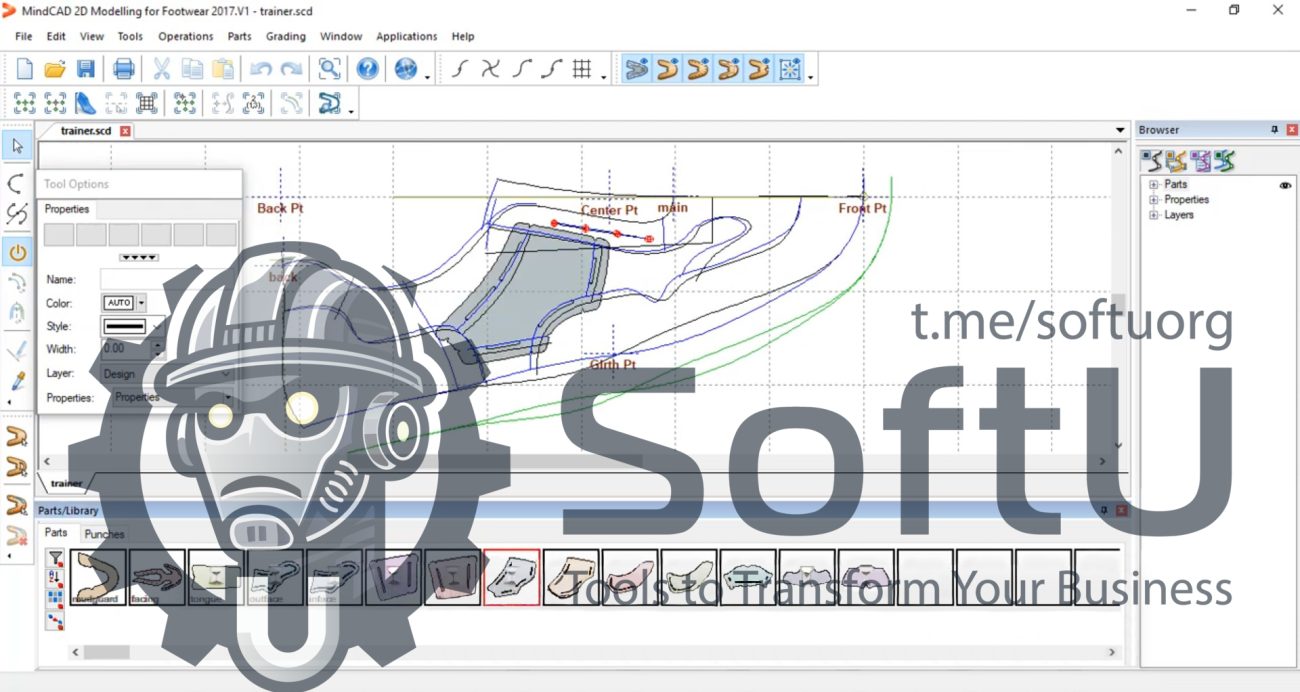The height and width of the screenshot is (692, 1300).
Task: Select the arc curve tool in the left toolbar
Action: (17, 183)
